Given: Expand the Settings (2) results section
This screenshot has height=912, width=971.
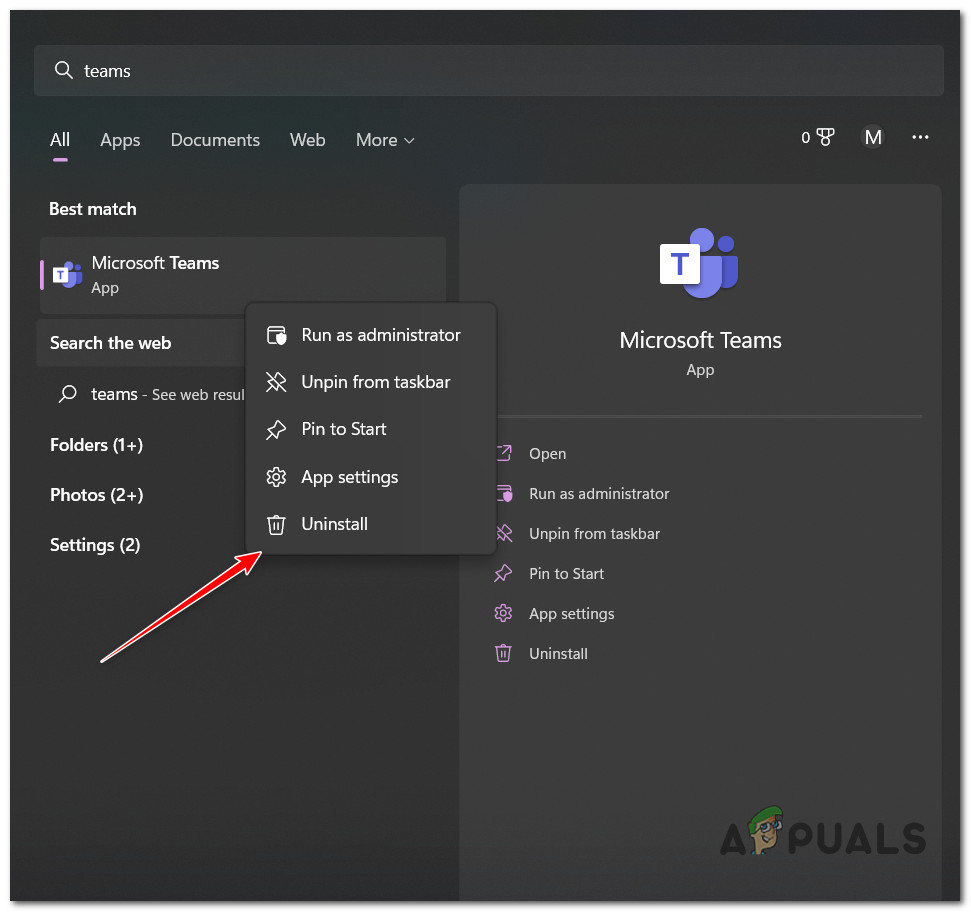Looking at the screenshot, I should click(95, 545).
